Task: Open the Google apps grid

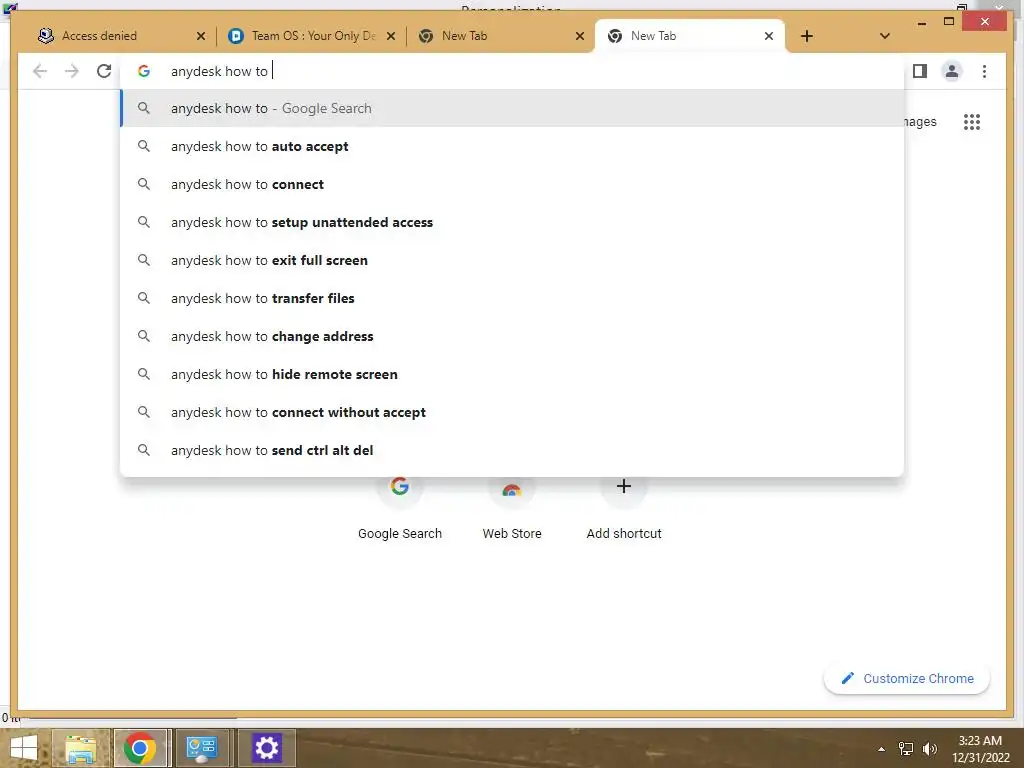Action: pos(972,122)
